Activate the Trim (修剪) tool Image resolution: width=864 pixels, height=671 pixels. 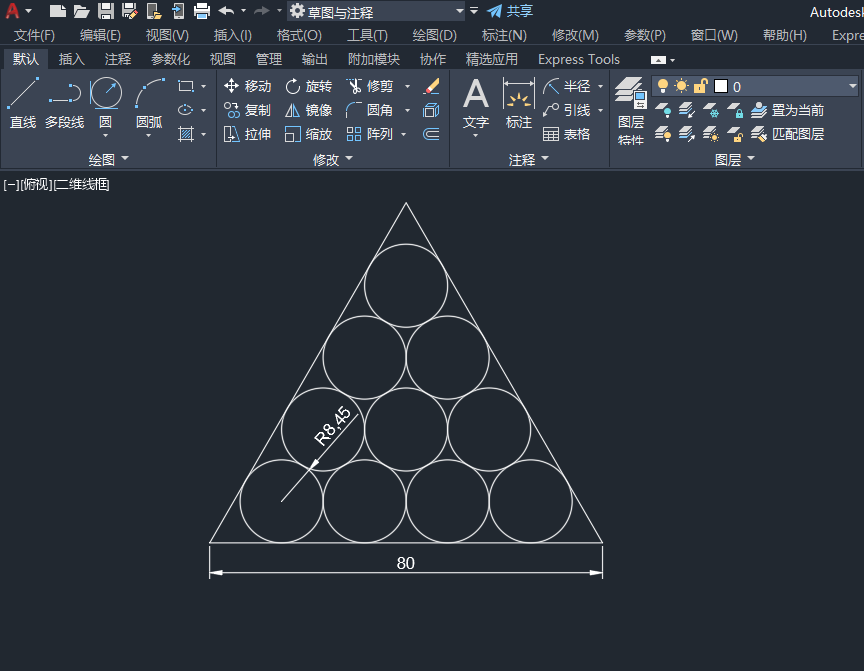tap(370, 86)
